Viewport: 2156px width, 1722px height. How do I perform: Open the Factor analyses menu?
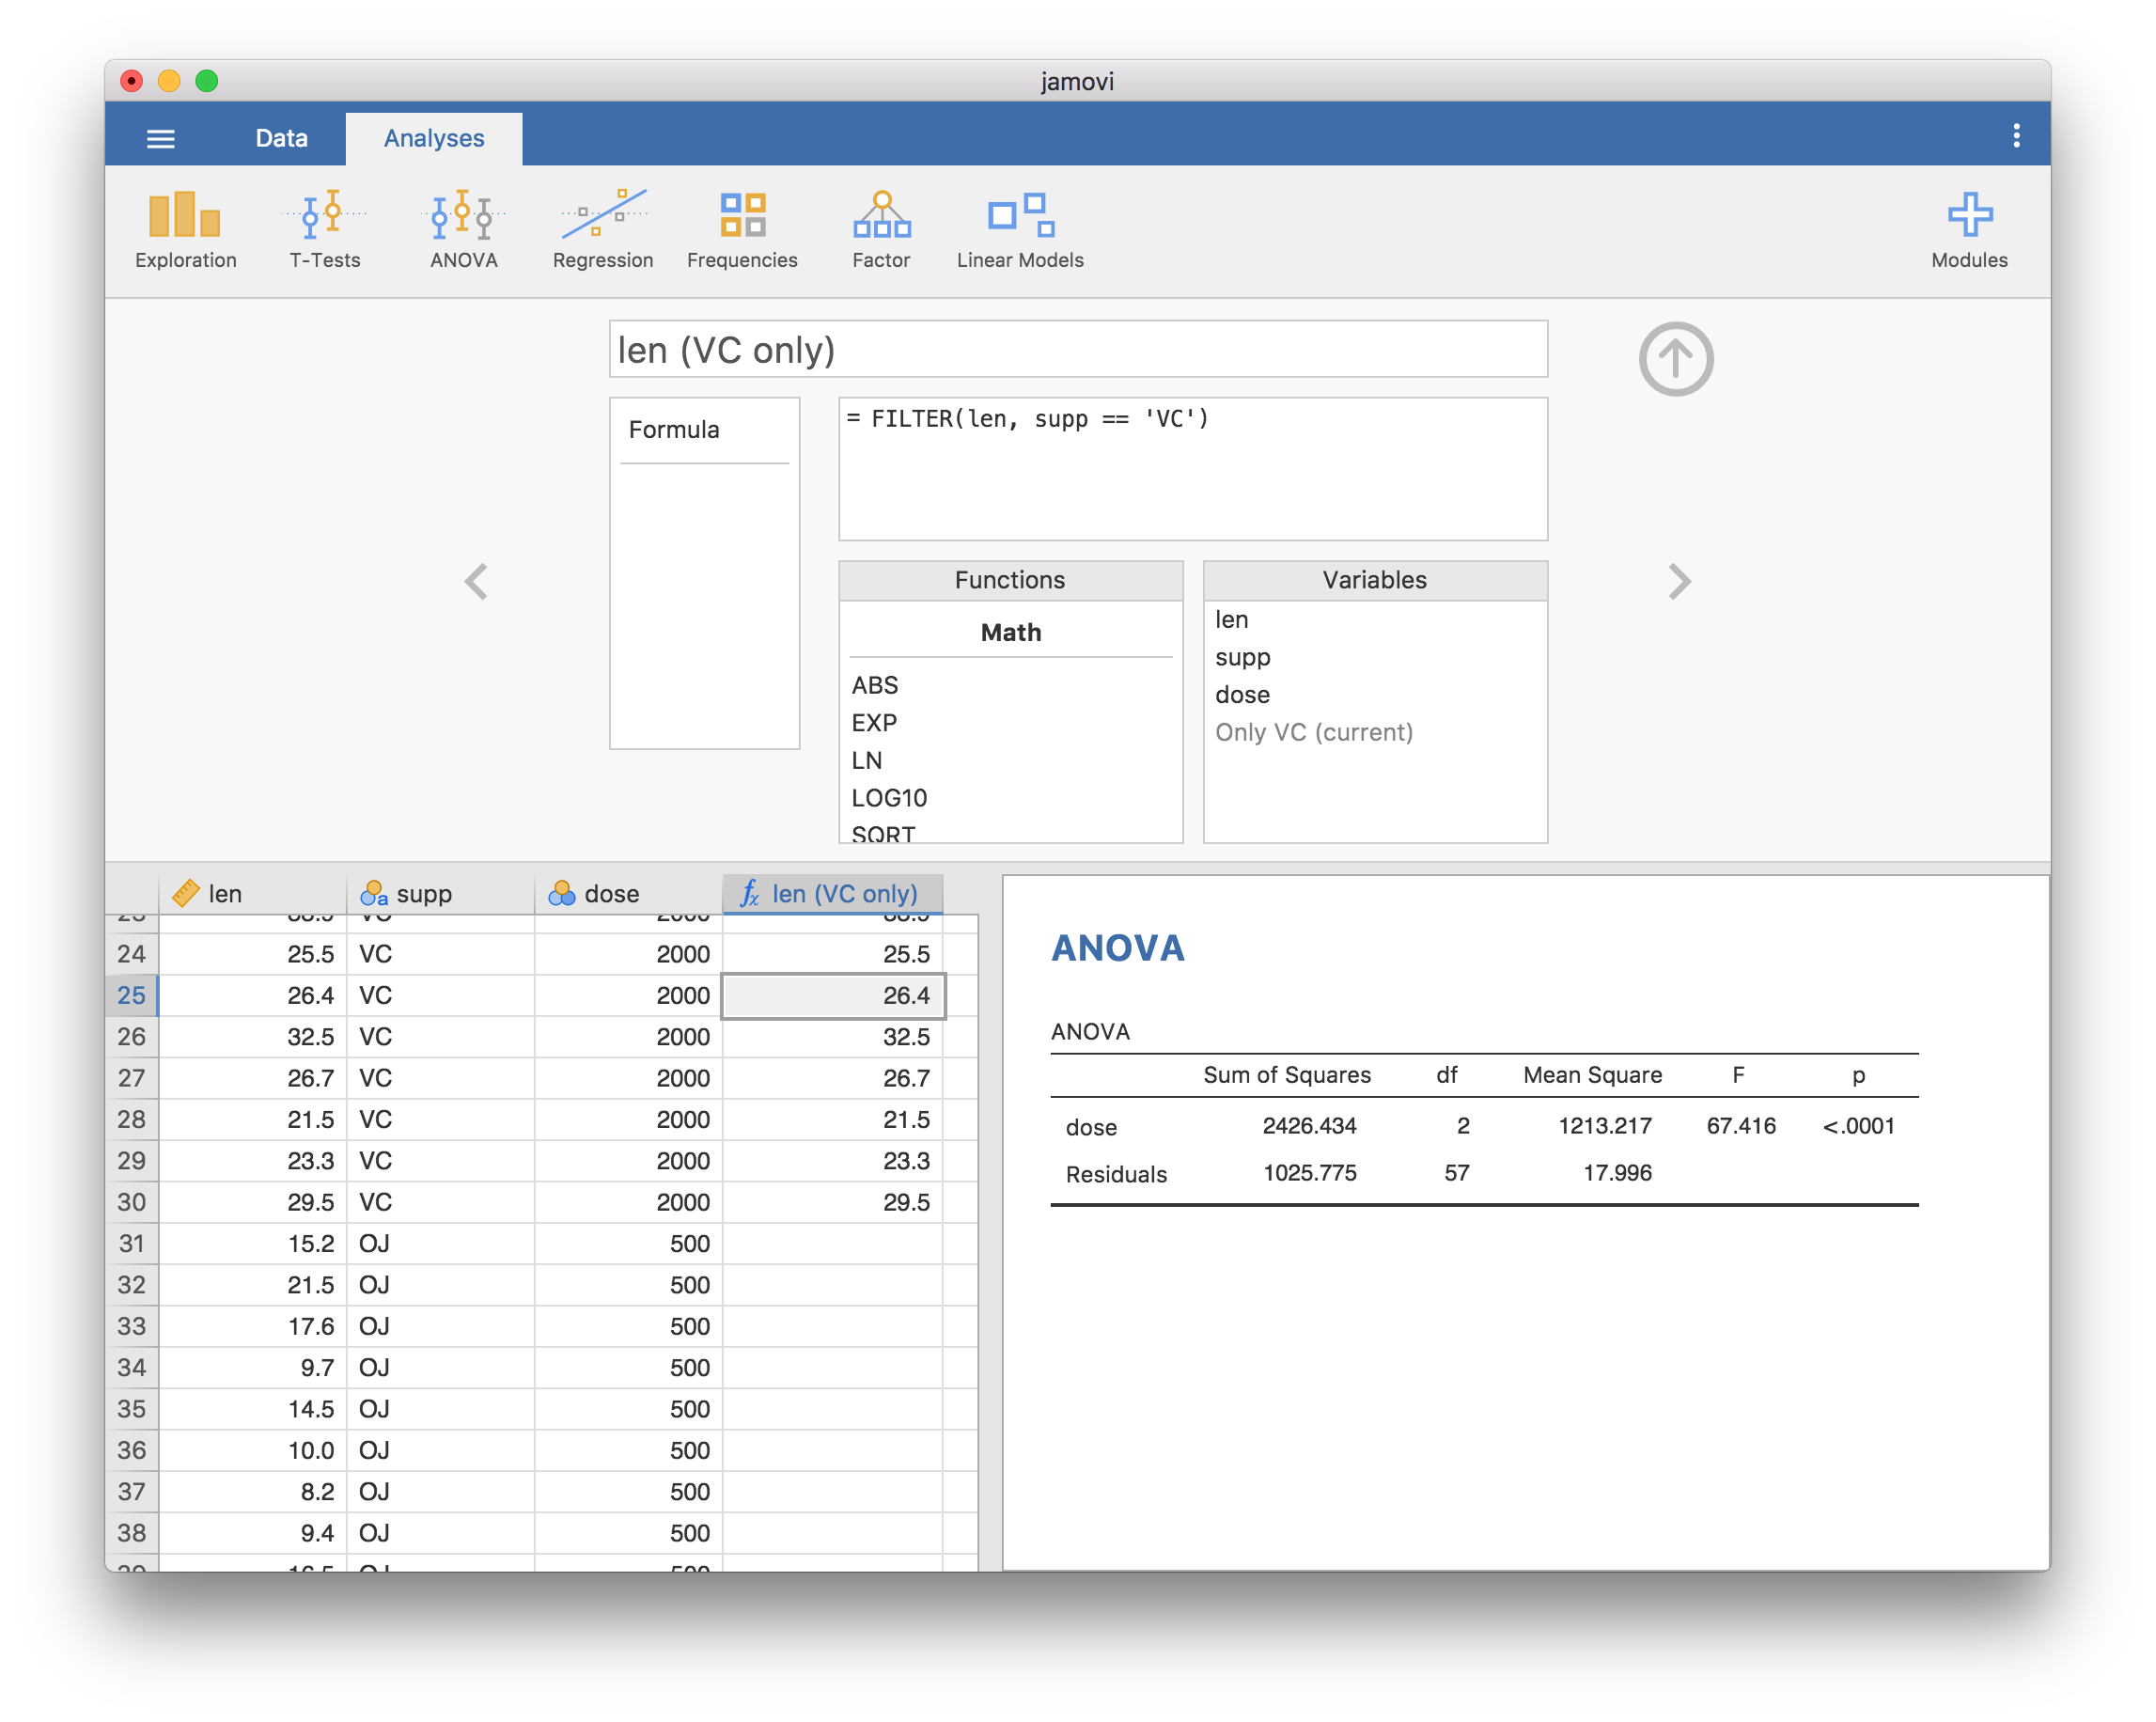[881, 229]
